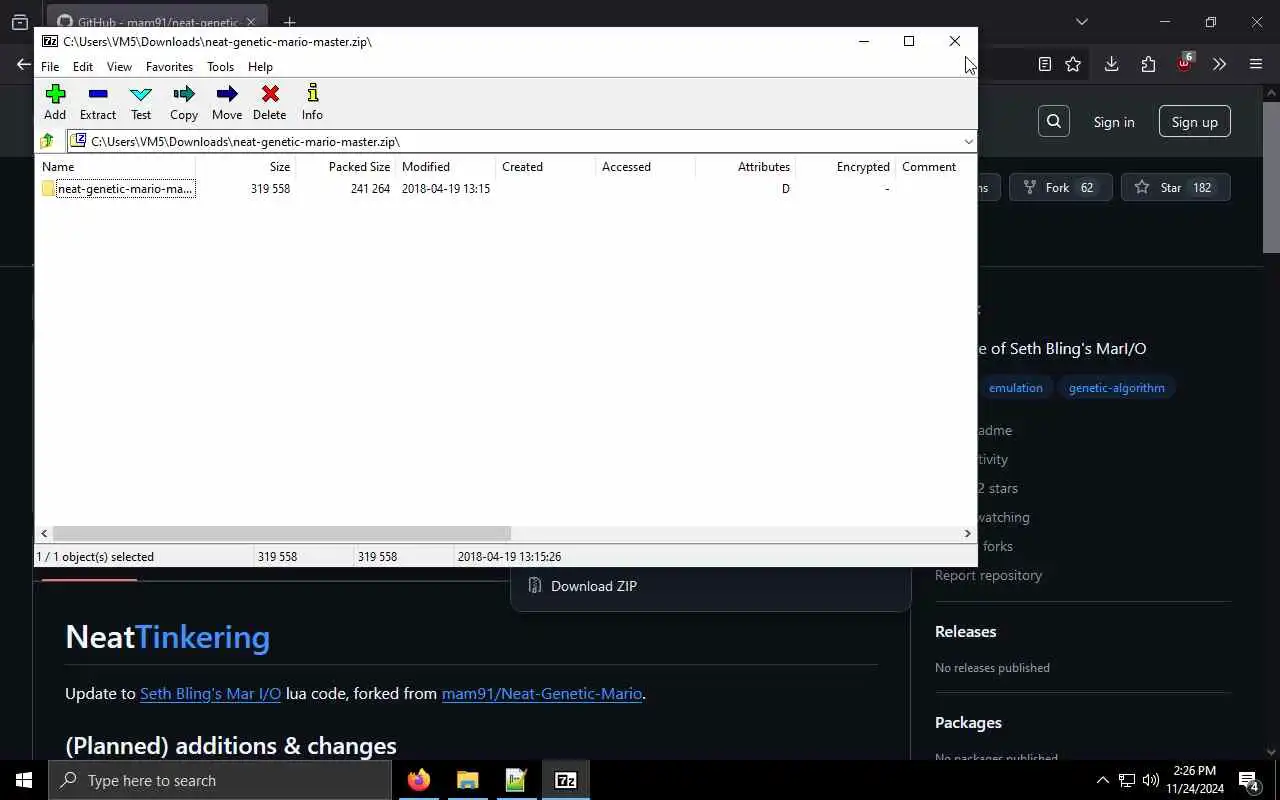
Task: Click the File Explorer taskbar icon
Action: point(467,780)
